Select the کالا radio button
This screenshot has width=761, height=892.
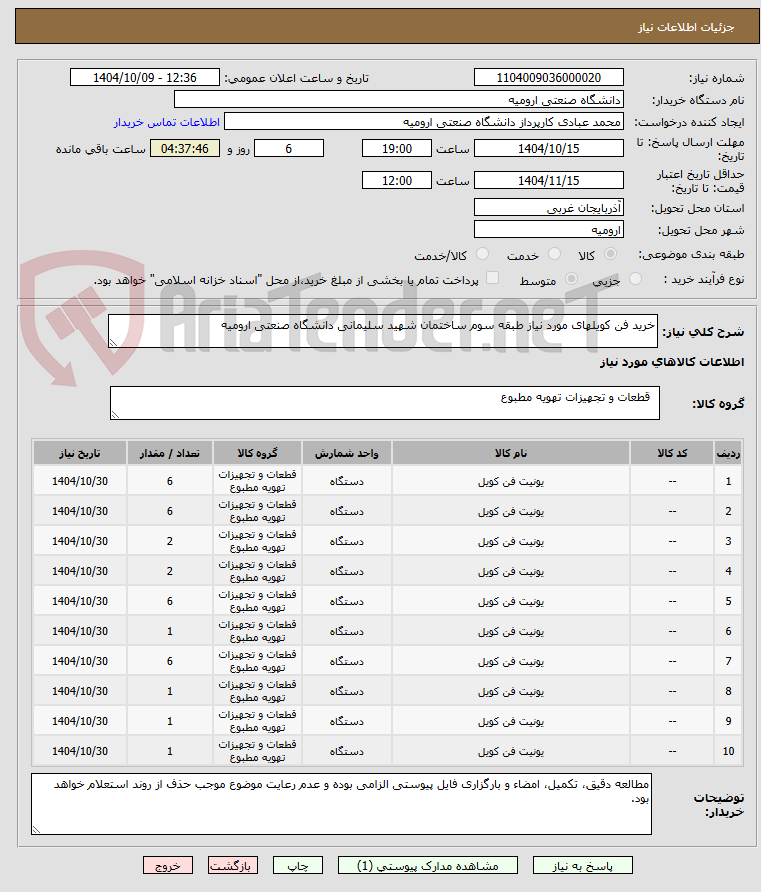(x=610, y=254)
